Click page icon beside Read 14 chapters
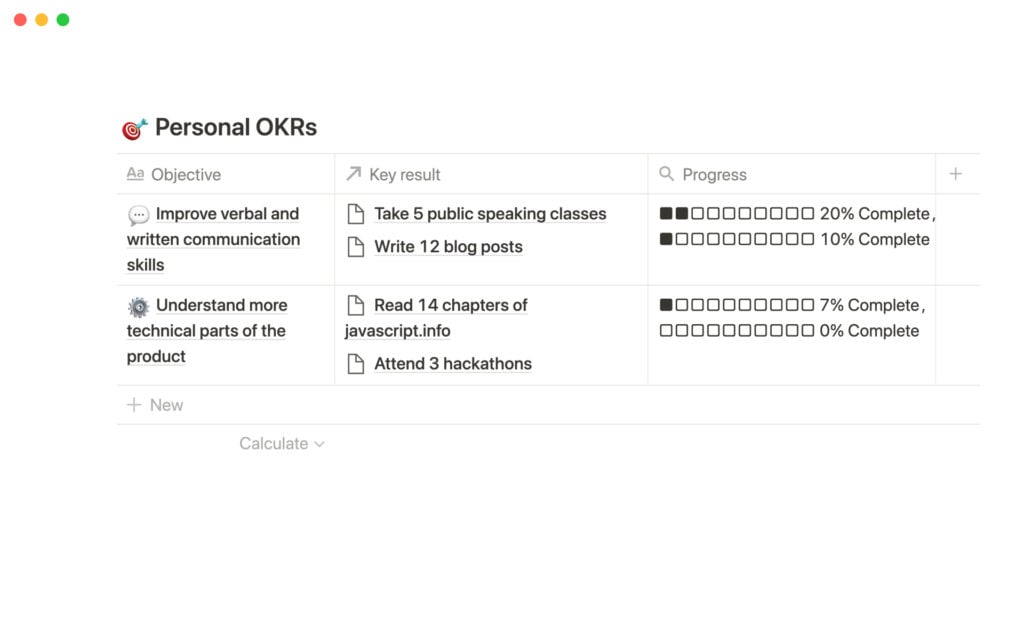 pos(356,304)
